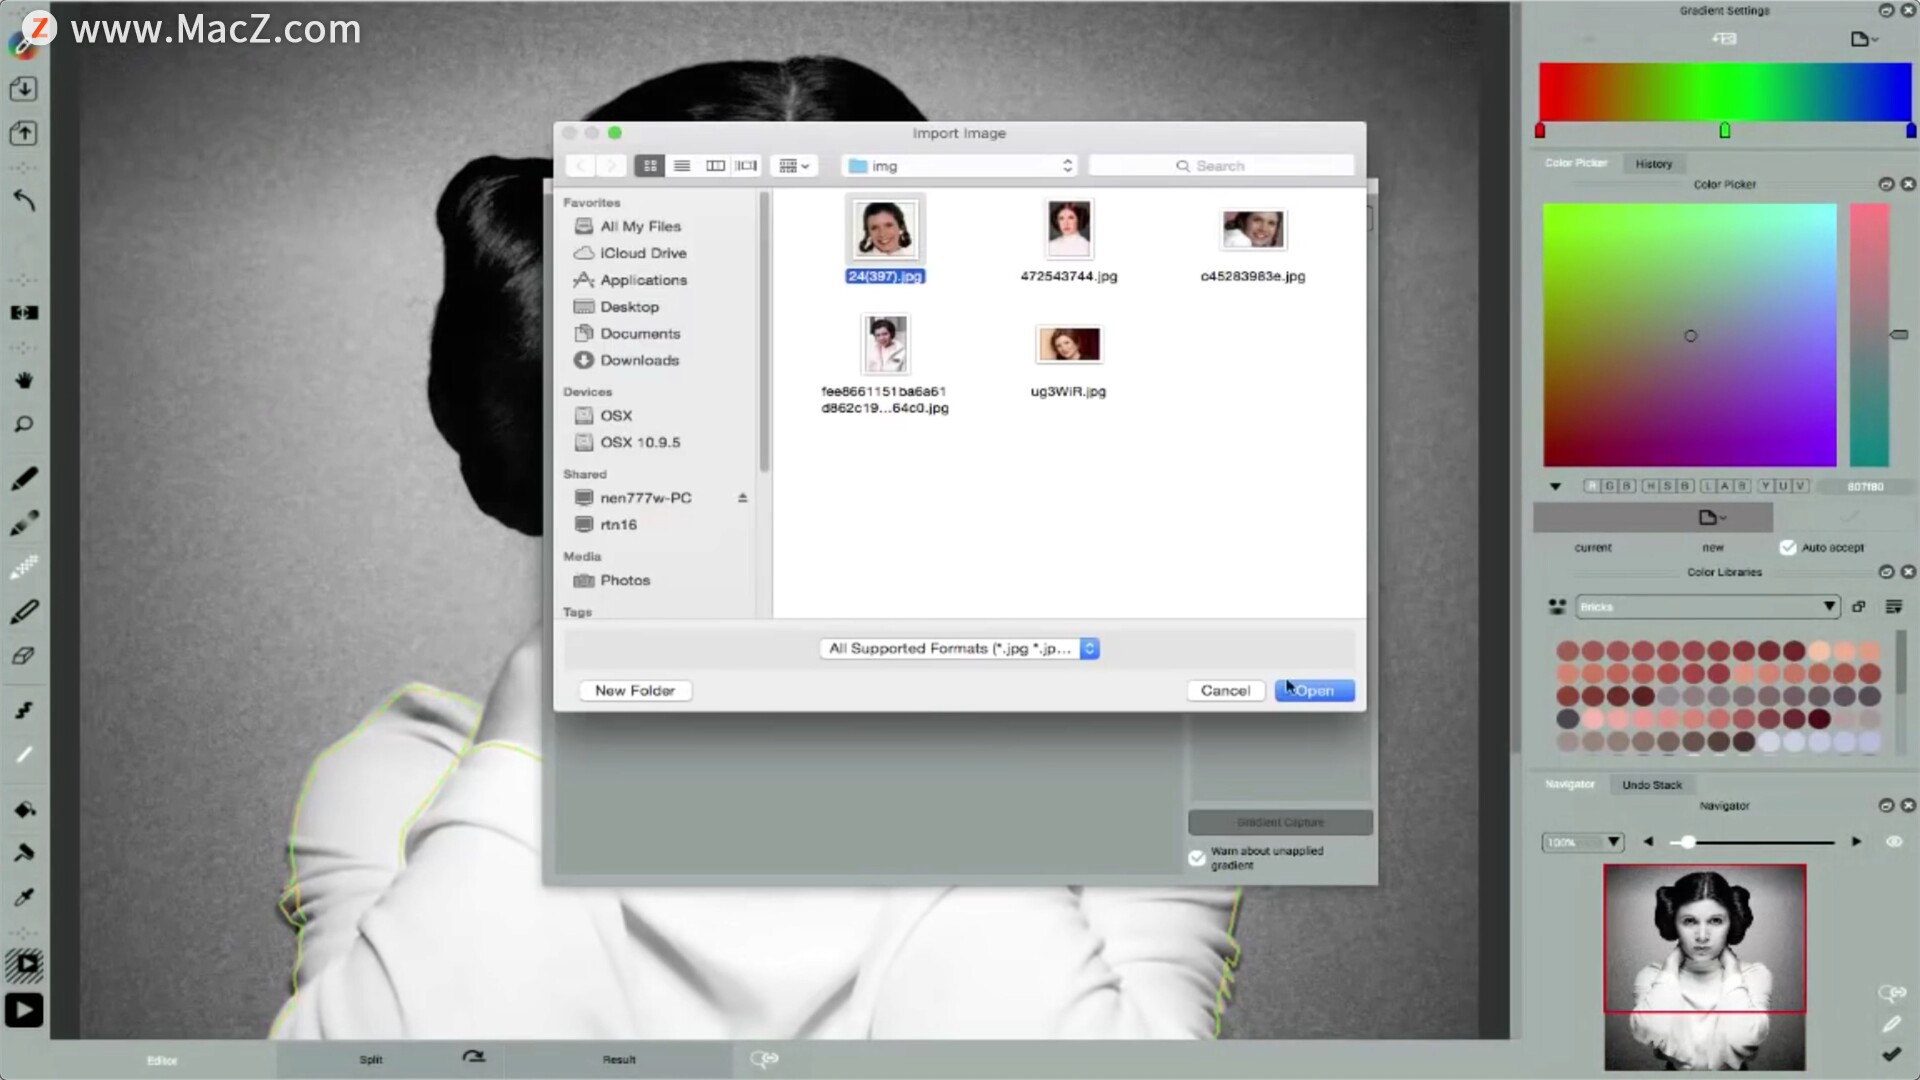Click the Search field in Import dialog

click(1221, 166)
